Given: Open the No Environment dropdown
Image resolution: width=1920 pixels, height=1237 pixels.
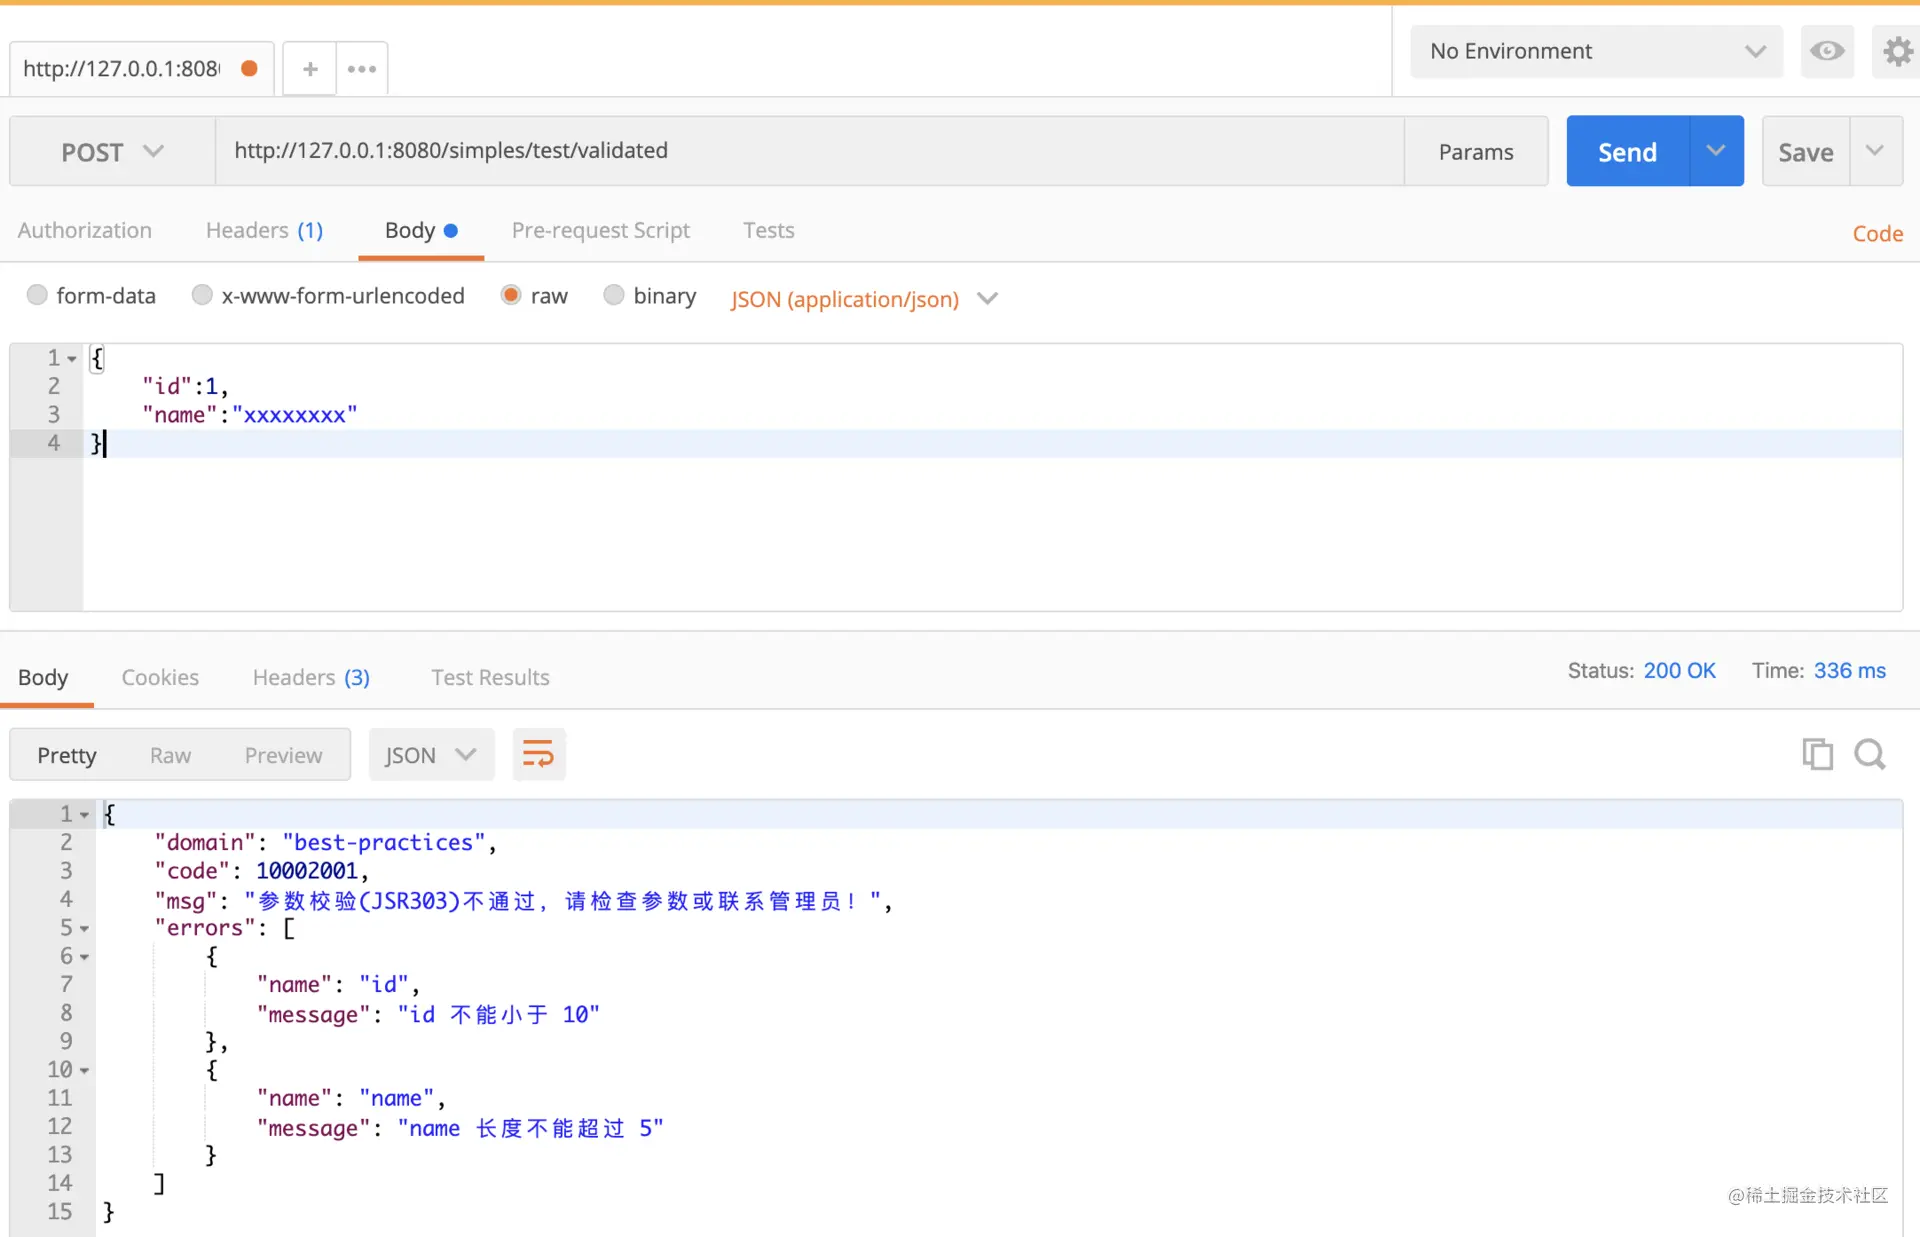Looking at the screenshot, I should [1596, 51].
